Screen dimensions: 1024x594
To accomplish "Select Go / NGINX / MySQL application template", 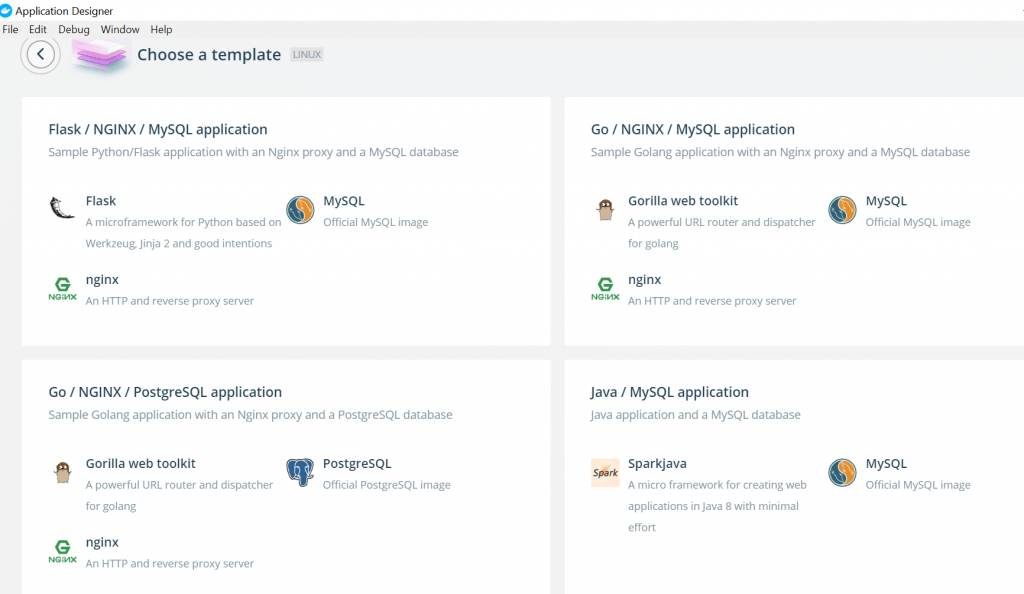I will click(x=794, y=221).
